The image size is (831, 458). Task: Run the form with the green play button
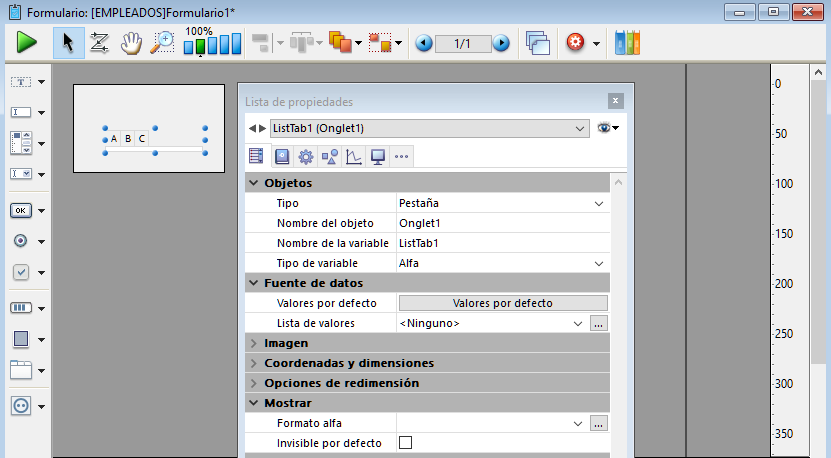click(x=26, y=43)
